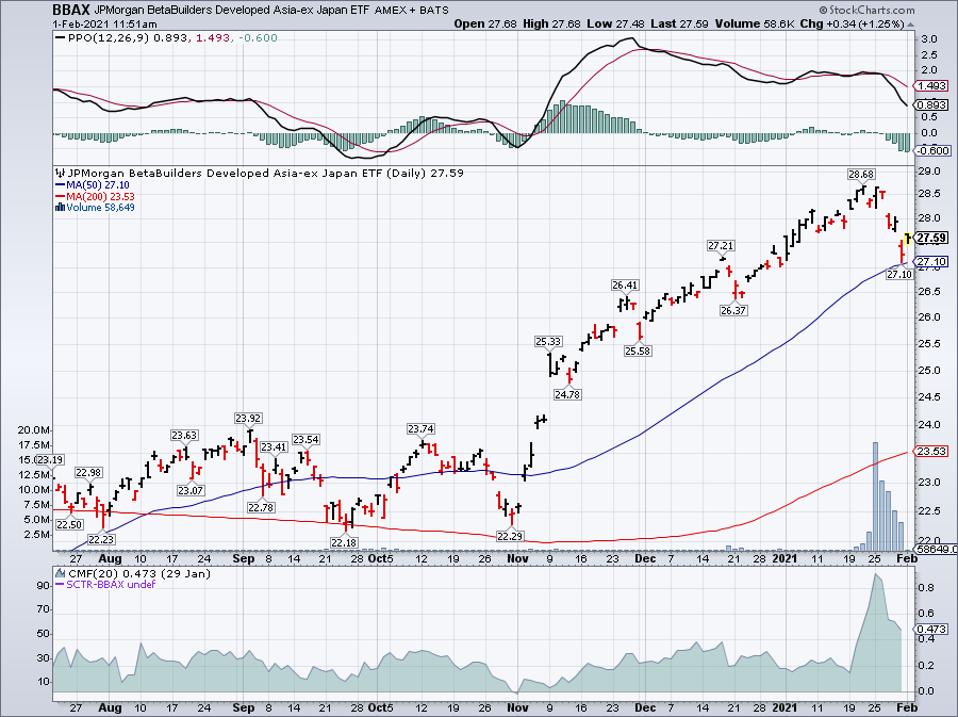Click the 23.53 MA(200) tag on right axis
The image size is (958, 717).
[x=932, y=451]
